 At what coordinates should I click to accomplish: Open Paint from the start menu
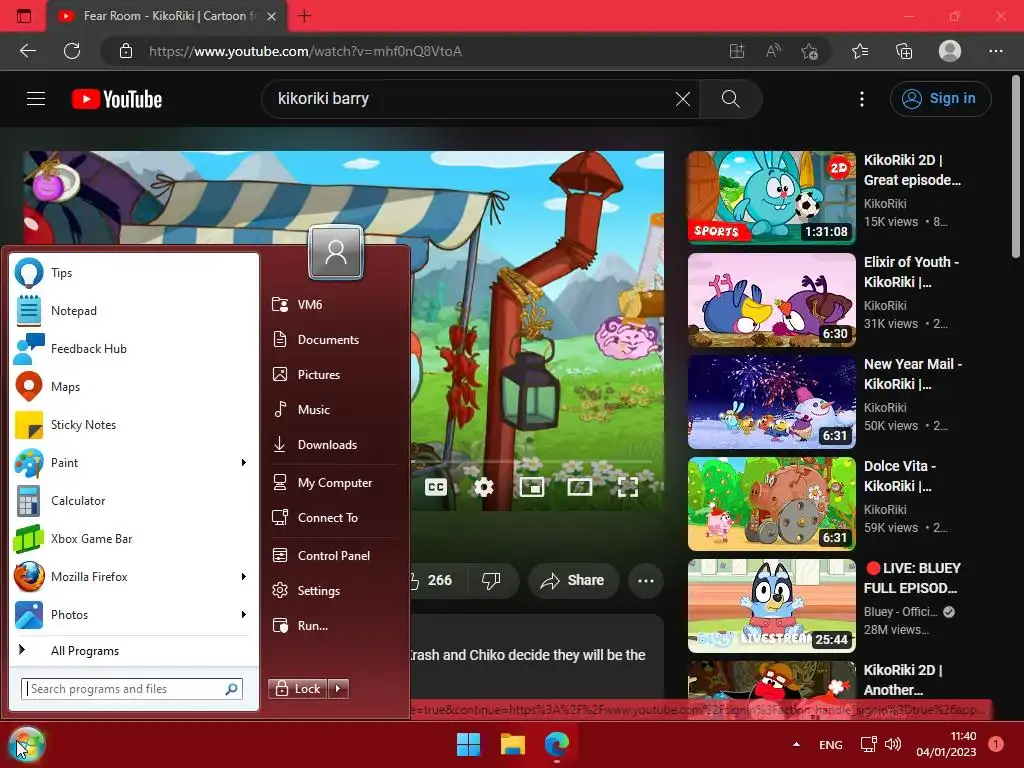click(124, 463)
